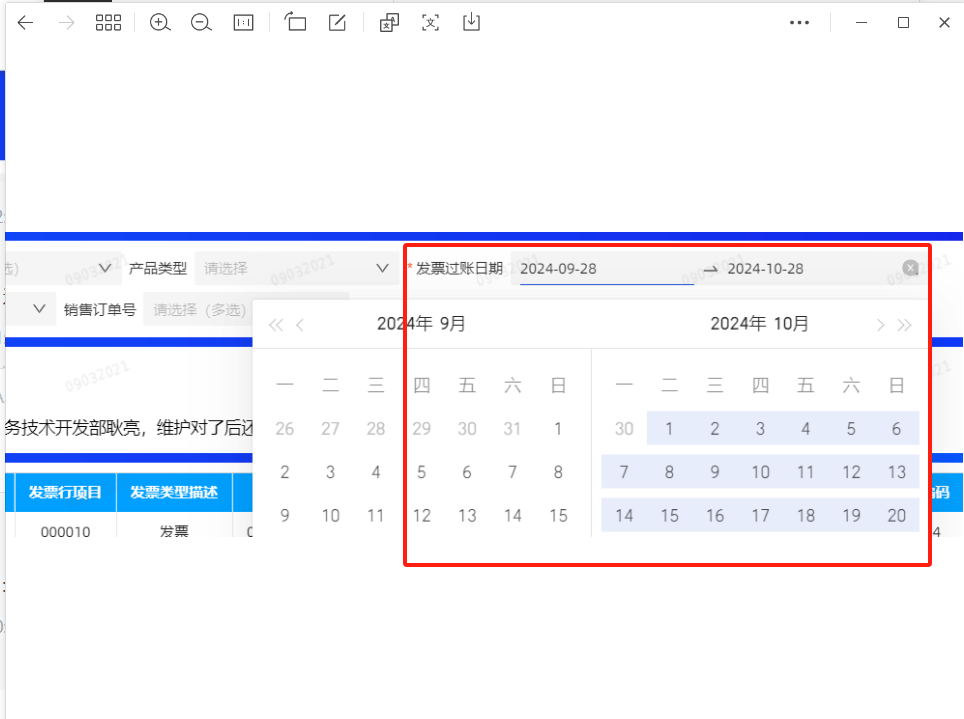Save a copy with the download icon
Image resolution: width=964 pixels, height=719 pixels.
(x=472, y=23)
